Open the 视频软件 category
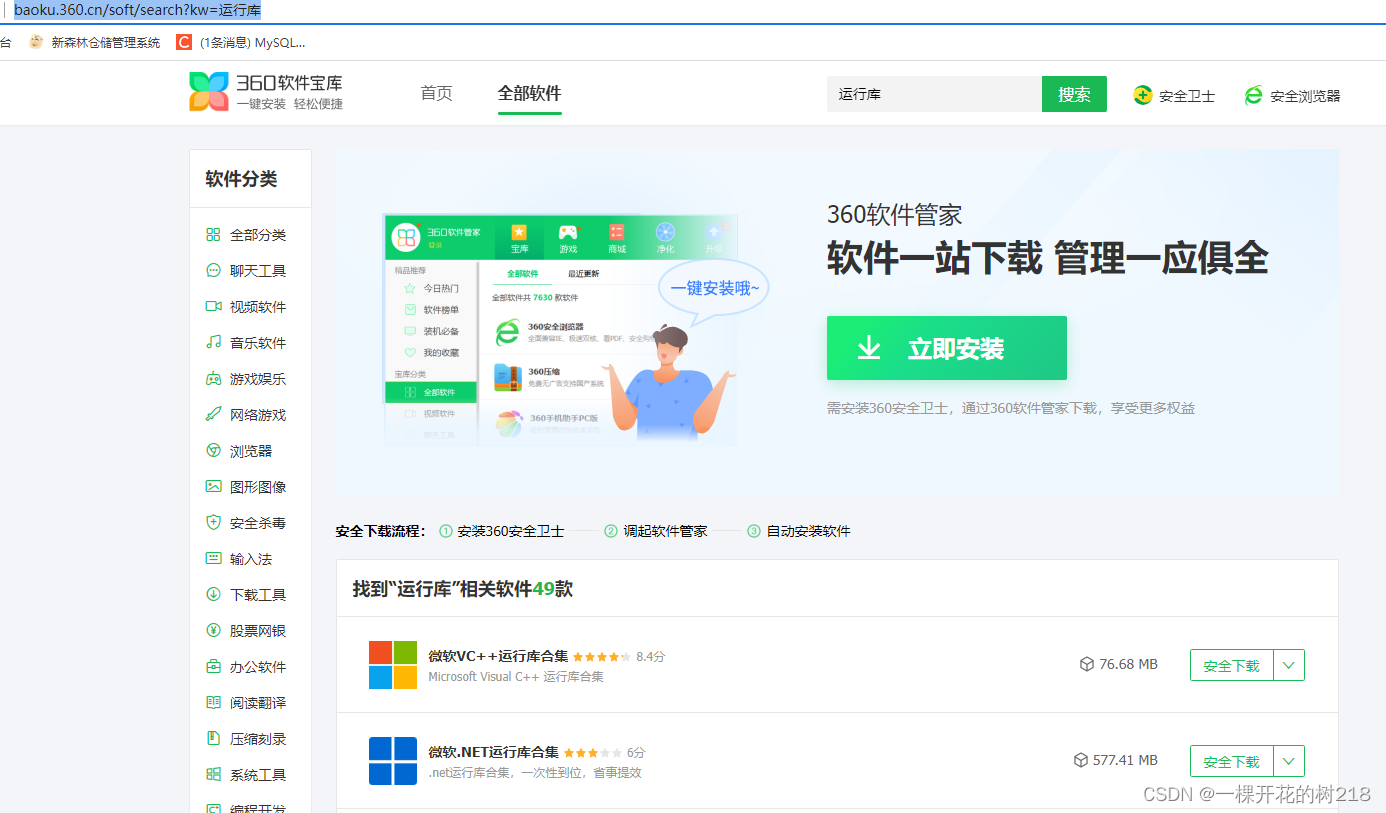1386x813 pixels. [258, 307]
